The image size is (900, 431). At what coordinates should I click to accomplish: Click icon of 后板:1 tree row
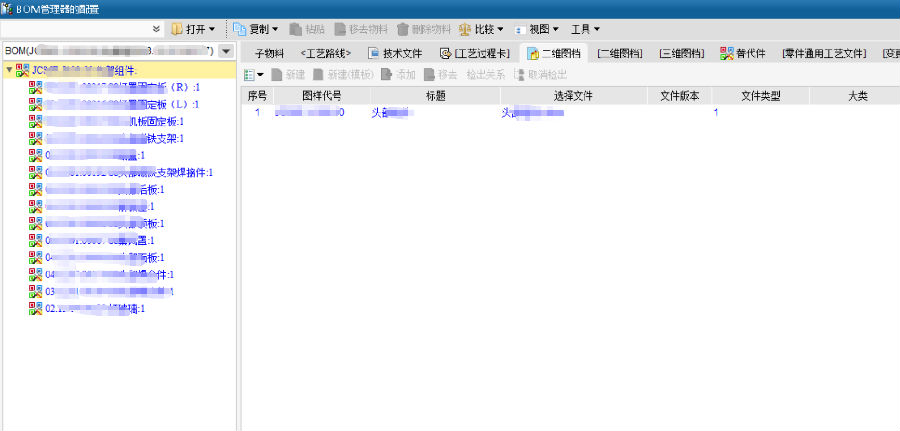[36, 189]
